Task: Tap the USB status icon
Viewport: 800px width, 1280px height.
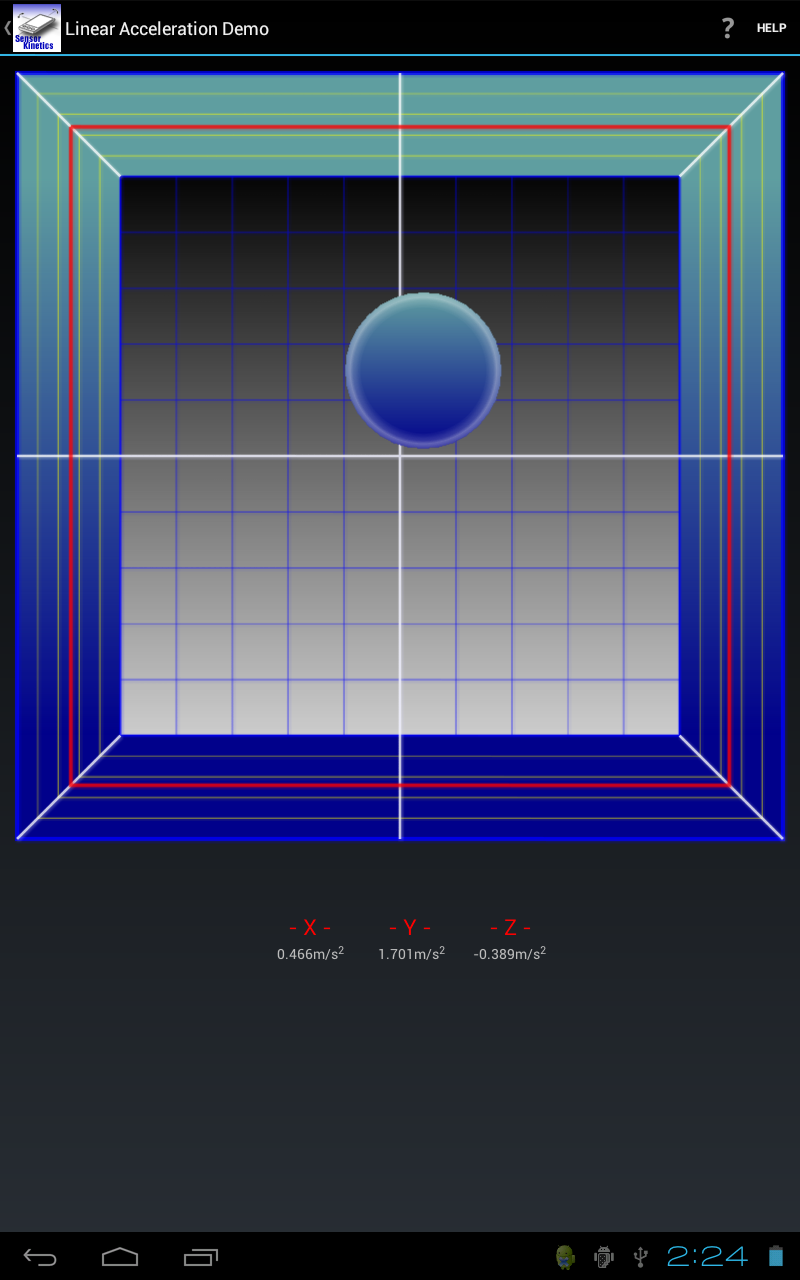Action: (641, 1256)
